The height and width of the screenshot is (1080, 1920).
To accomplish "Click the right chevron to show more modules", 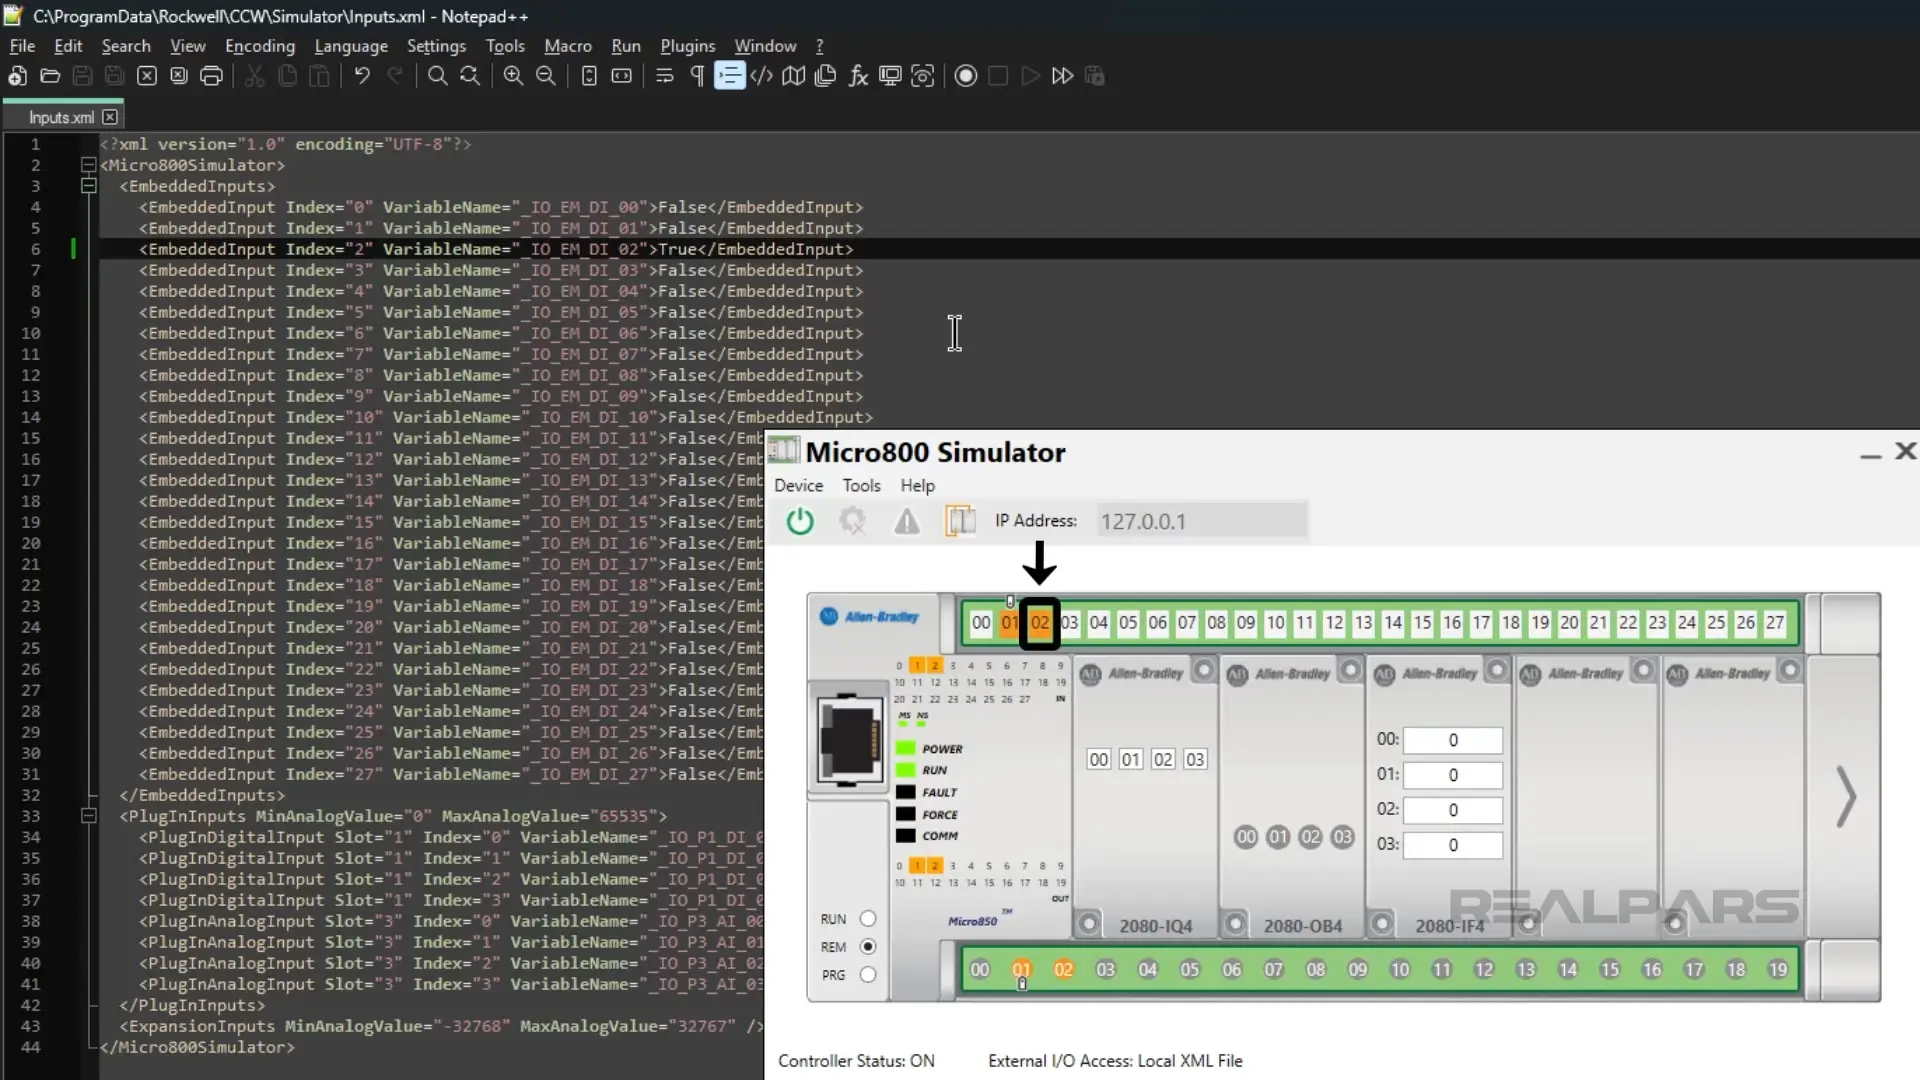I will point(1846,797).
